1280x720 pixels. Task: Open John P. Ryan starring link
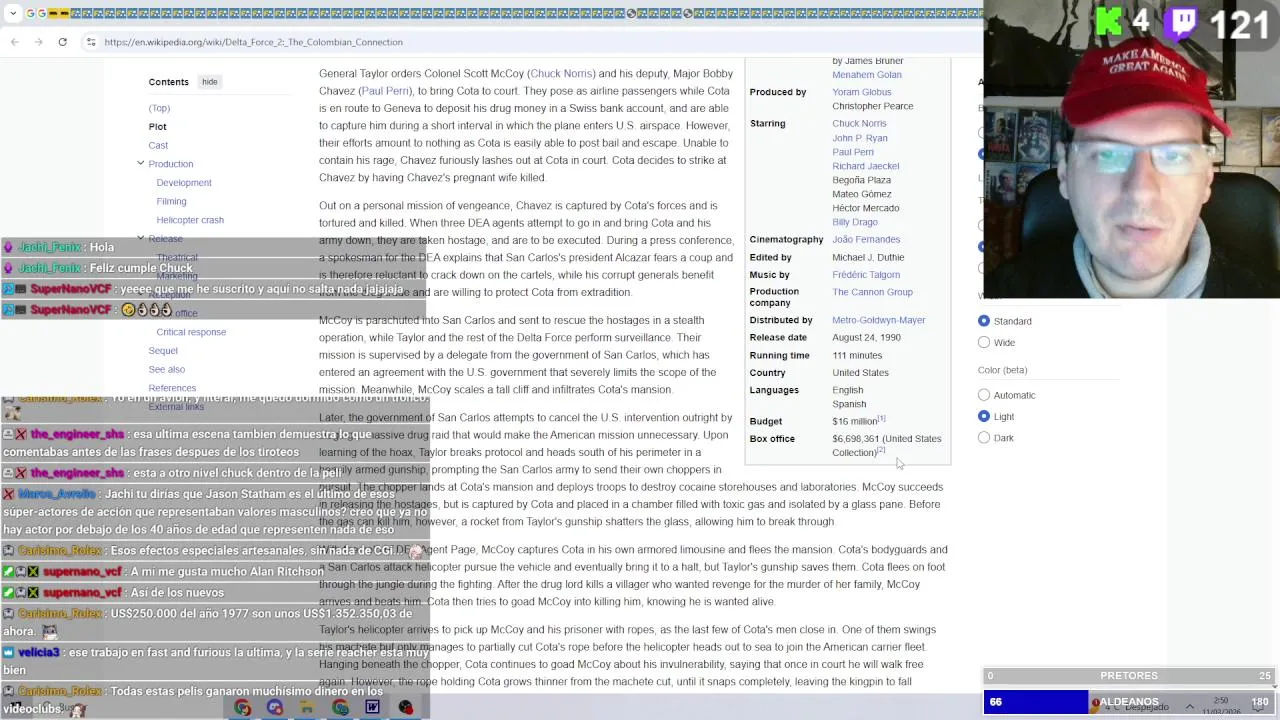click(x=860, y=138)
